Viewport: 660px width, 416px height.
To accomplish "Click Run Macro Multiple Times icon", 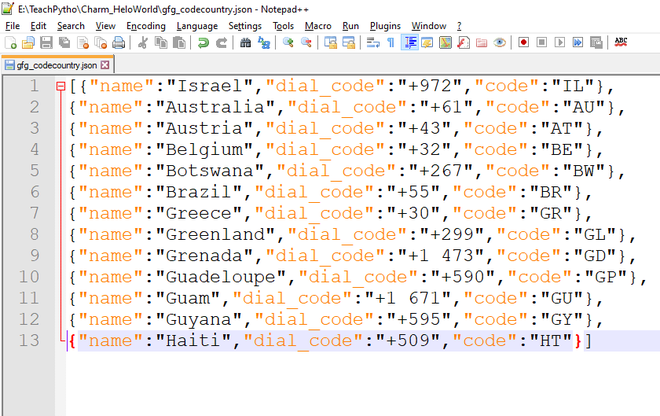I will click(x=578, y=43).
